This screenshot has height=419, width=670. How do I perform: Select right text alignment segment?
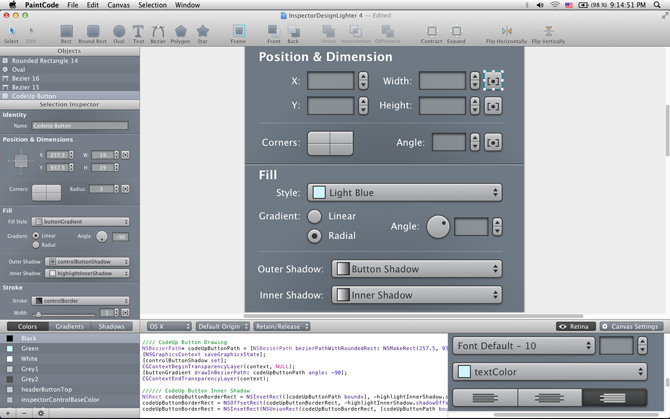tap(614, 398)
